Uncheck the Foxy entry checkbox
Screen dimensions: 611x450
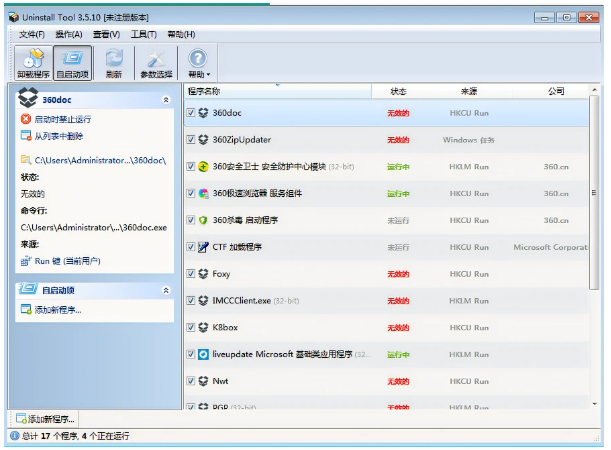point(191,274)
